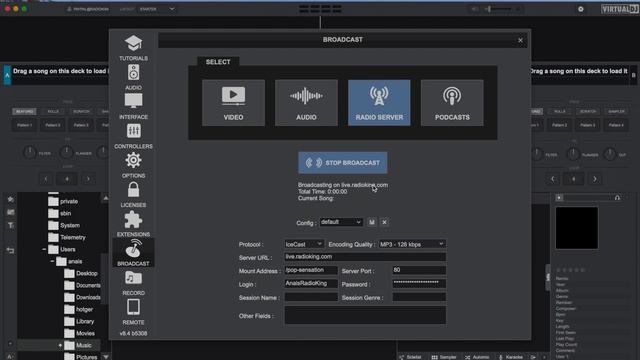Click the Session Genre field
This screenshot has width=640, height=360.
tap(419, 297)
